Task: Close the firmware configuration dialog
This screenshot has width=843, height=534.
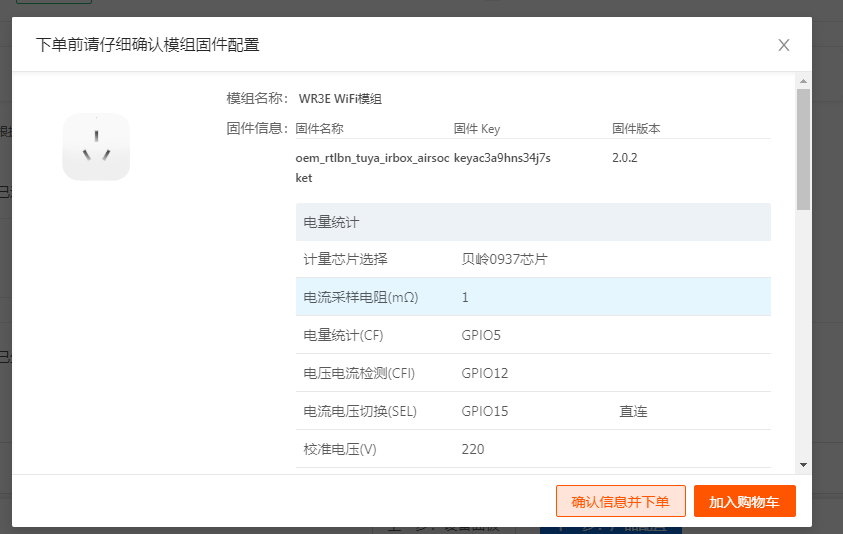Action: pyautogui.click(x=784, y=45)
